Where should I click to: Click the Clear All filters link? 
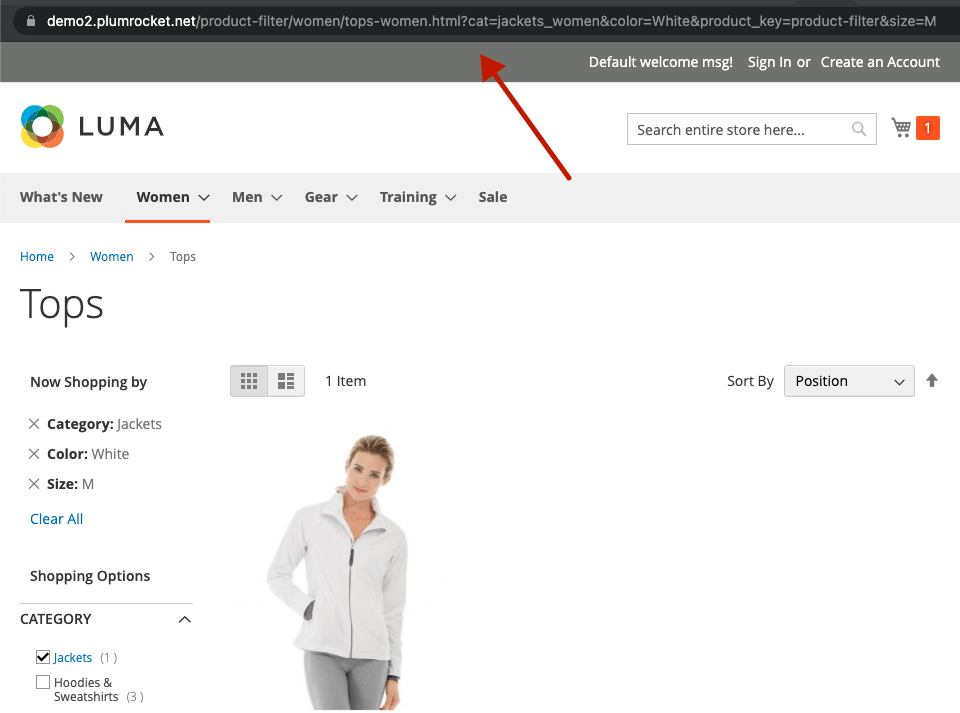pyautogui.click(x=56, y=519)
